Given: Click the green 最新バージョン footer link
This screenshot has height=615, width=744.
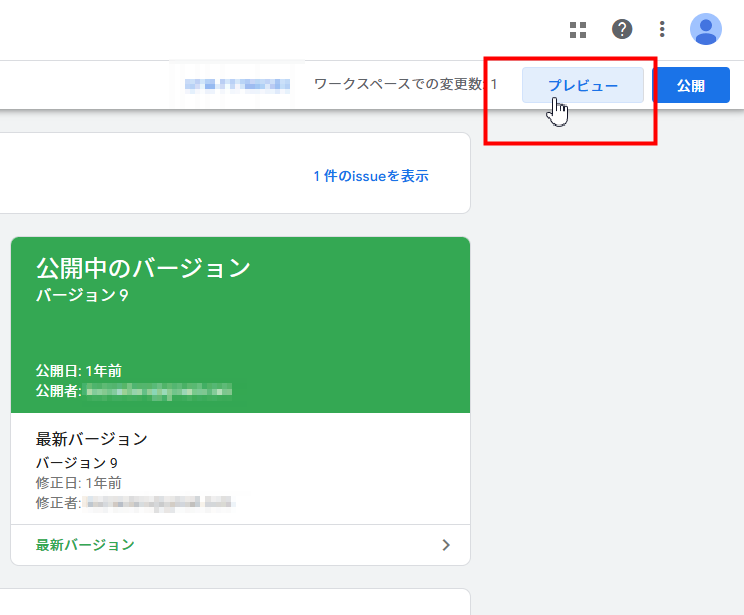Looking at the screenshot, I should pos(85,545).
